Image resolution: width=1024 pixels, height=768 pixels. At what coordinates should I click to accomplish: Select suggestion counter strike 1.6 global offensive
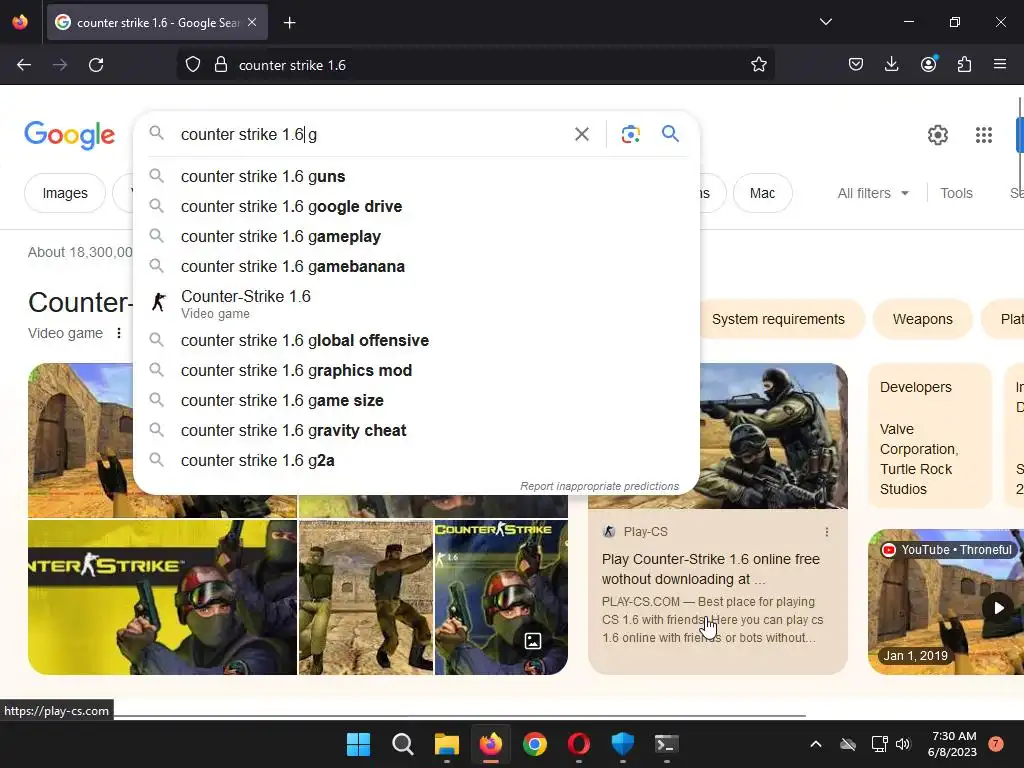click(416, 340)
